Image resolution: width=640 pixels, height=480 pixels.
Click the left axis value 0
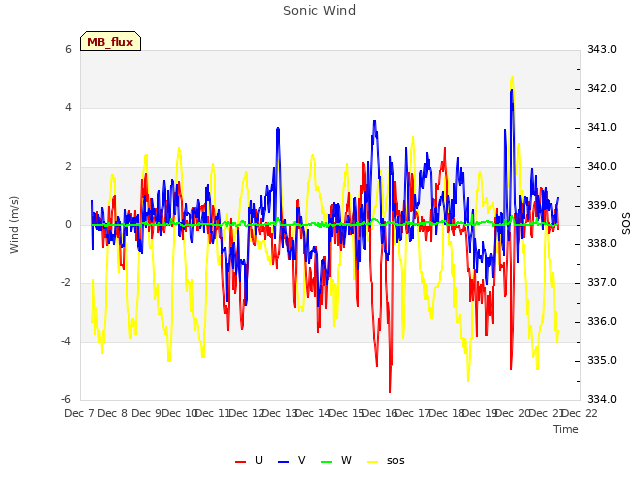pyautogui.click(x=68, y=224)
